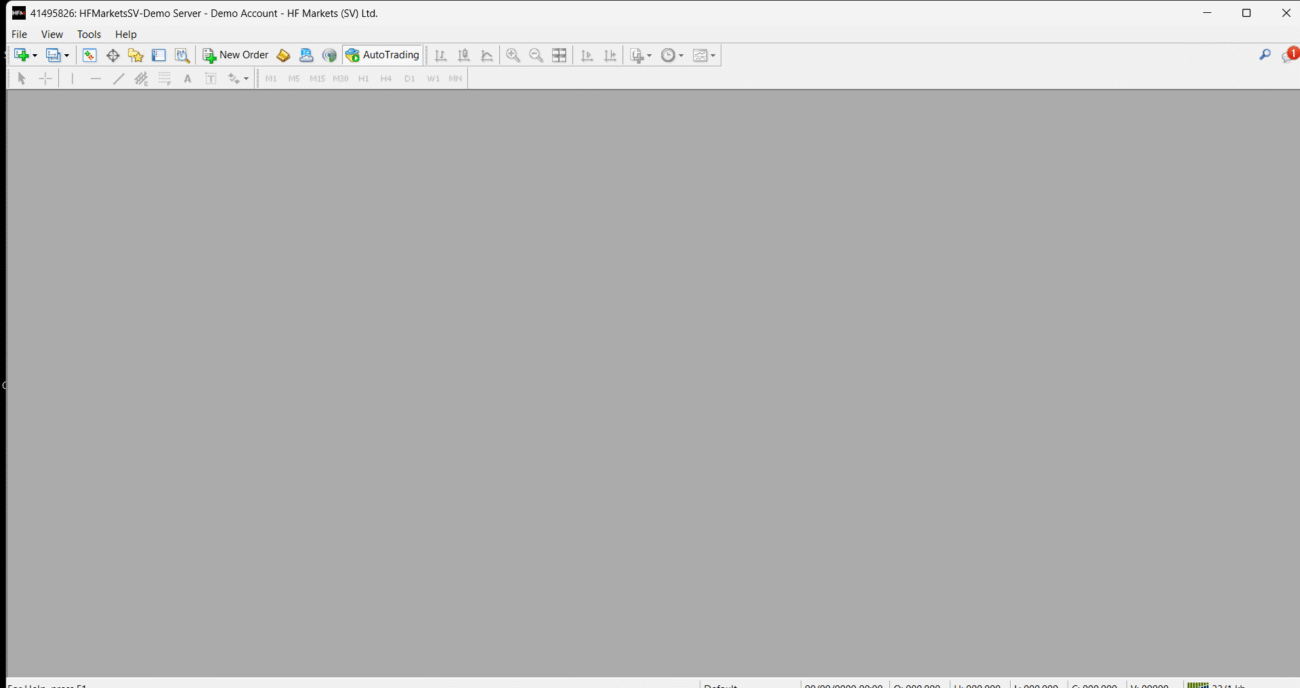Expand the Profiles dropdown arrow
This screenshot has width=1300, height=688.
(x=67, y=56)
